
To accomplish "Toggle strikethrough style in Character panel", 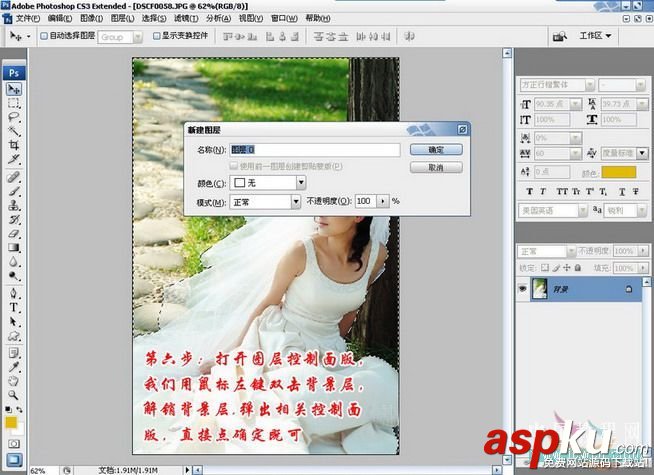I will [x=635, y=191].
